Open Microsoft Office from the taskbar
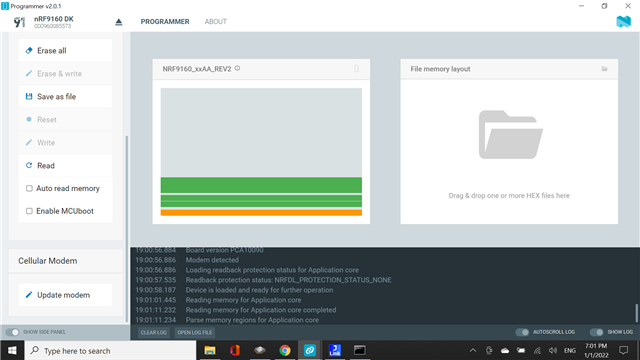Screen dimensions: 640x360 point(235,350)
